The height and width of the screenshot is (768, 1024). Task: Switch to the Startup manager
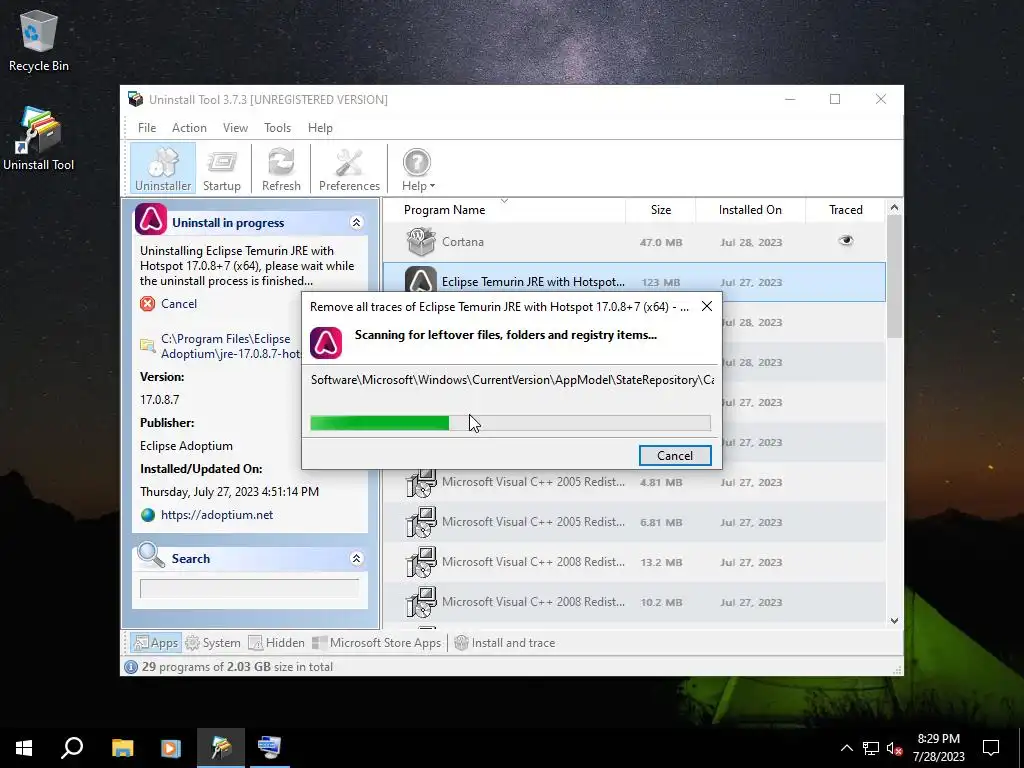point(221,169)
